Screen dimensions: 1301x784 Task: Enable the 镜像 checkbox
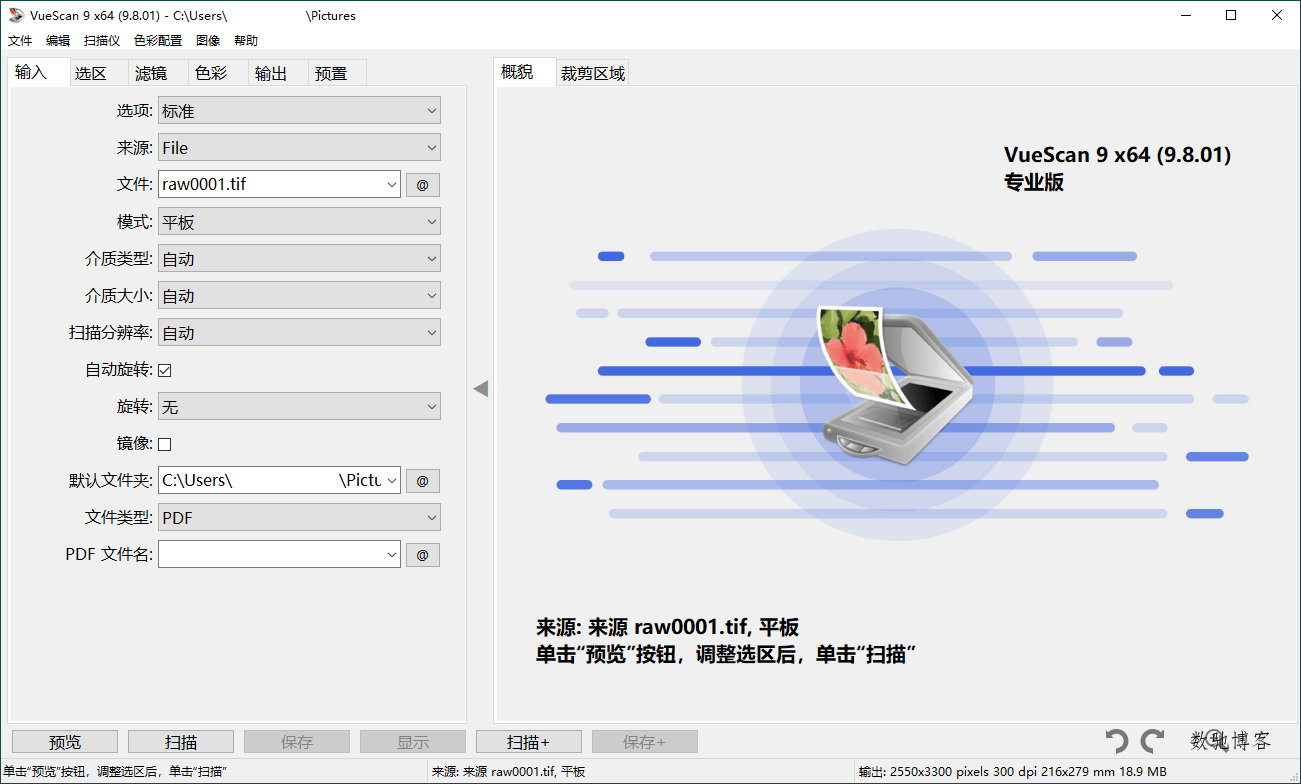[165, 444]
